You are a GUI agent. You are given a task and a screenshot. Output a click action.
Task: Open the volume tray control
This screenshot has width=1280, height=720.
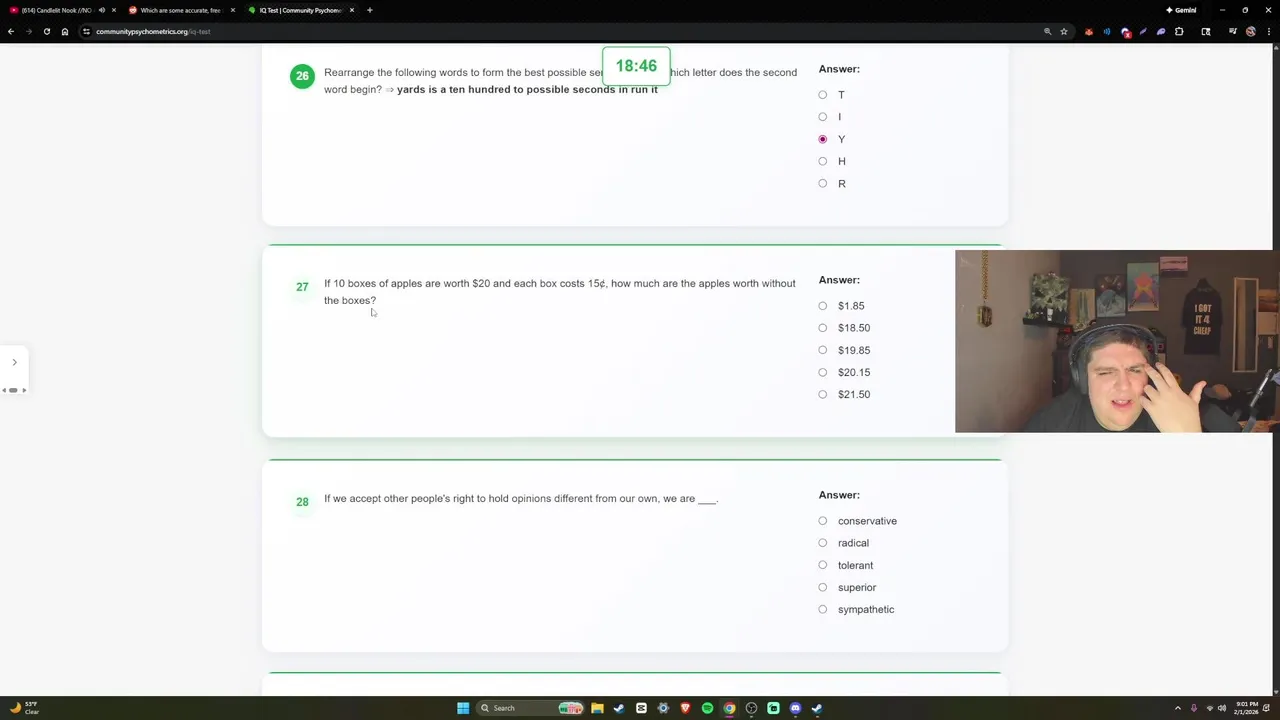click(1221, 708)
